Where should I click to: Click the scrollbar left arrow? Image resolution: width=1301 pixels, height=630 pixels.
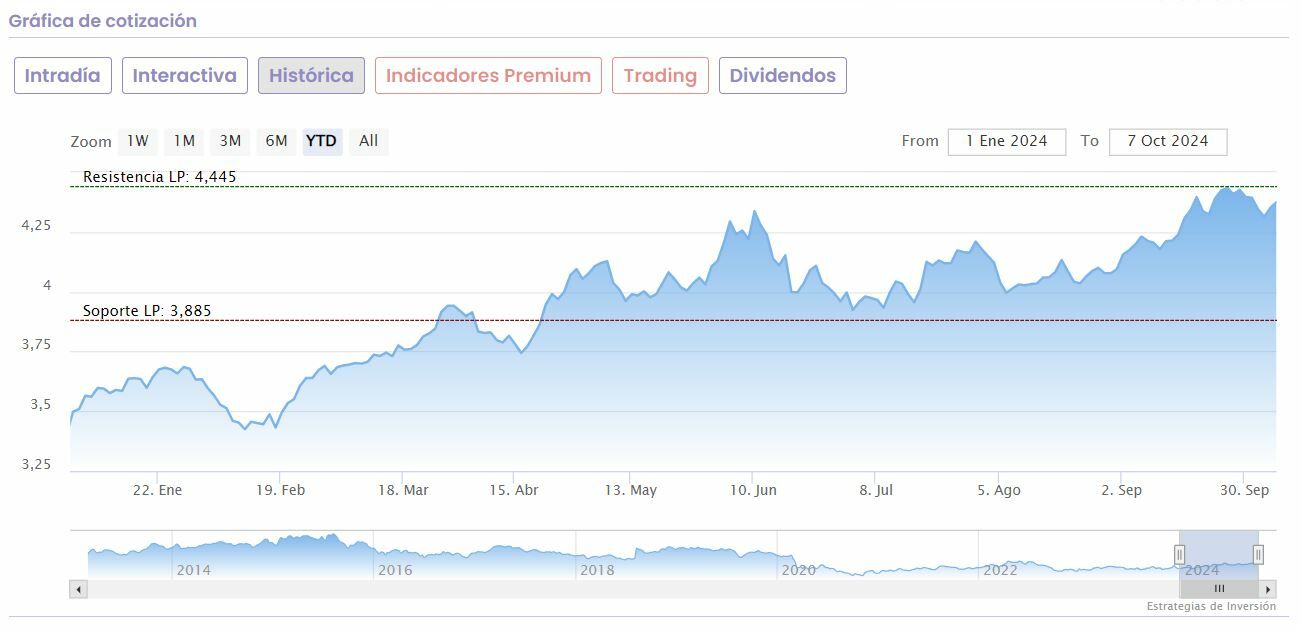click(78, 589)
